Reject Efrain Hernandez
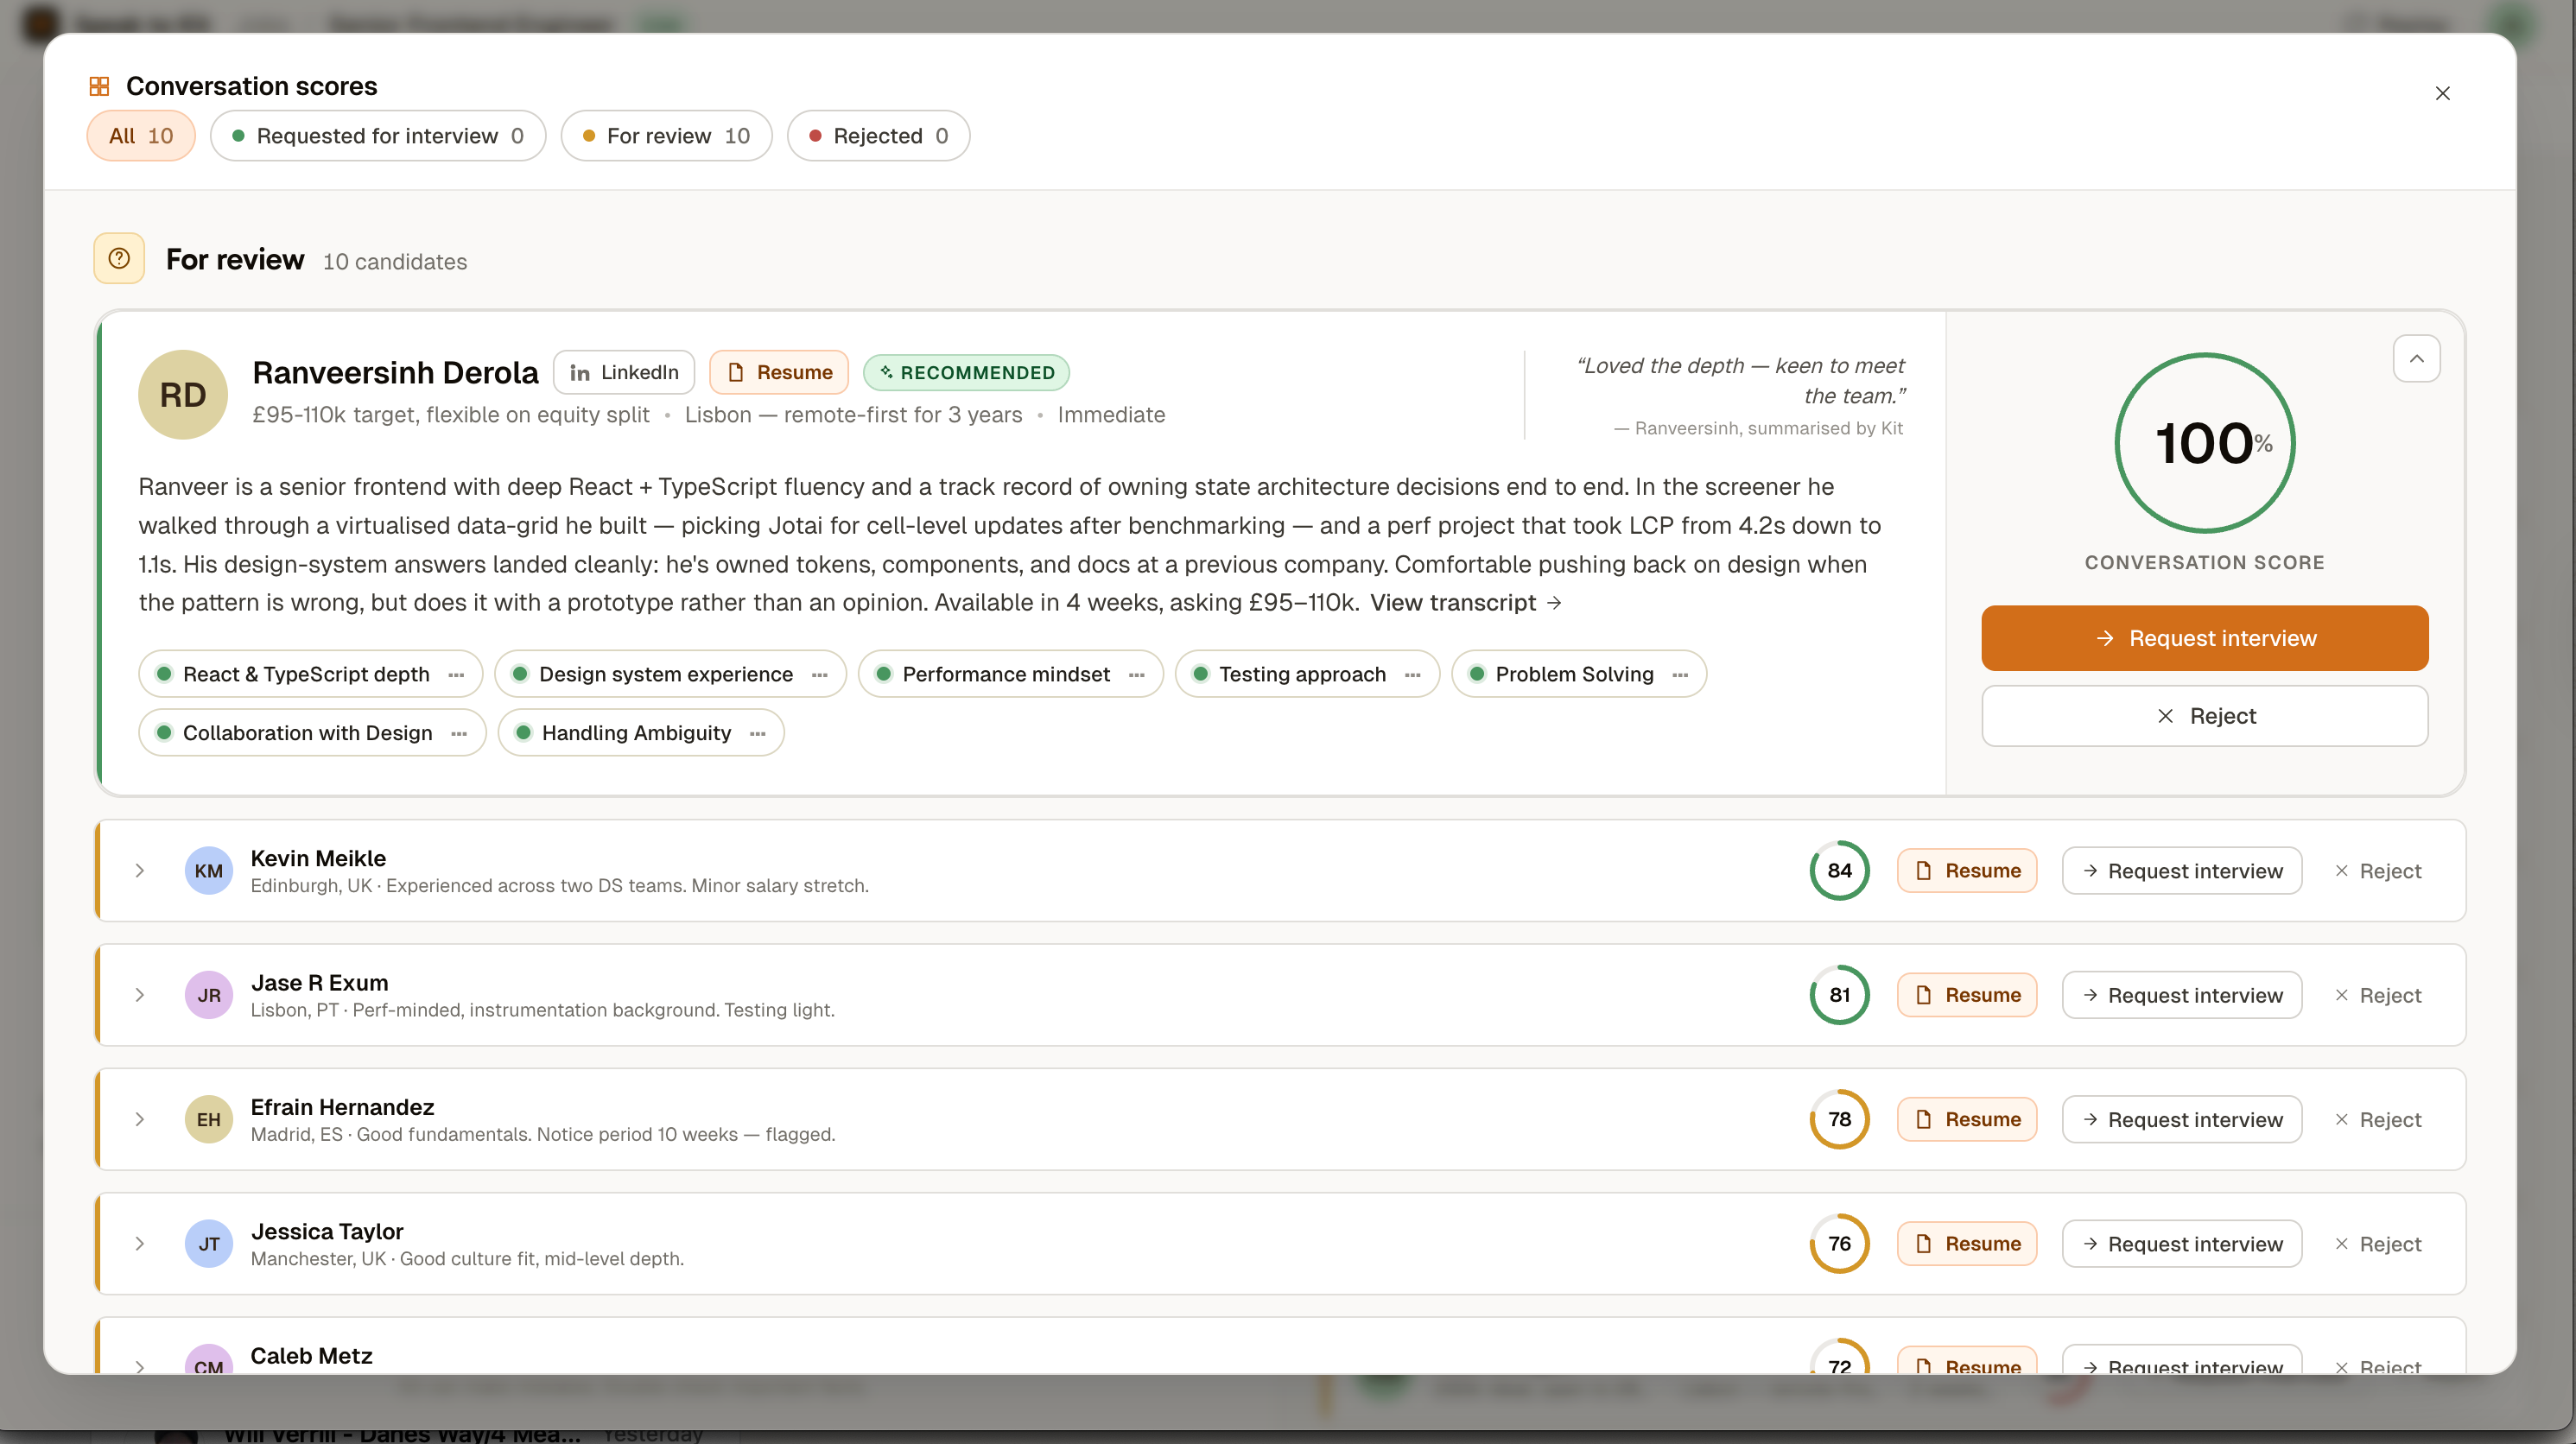Screen dimensions: 2576x1444 pos(2377,1119)
